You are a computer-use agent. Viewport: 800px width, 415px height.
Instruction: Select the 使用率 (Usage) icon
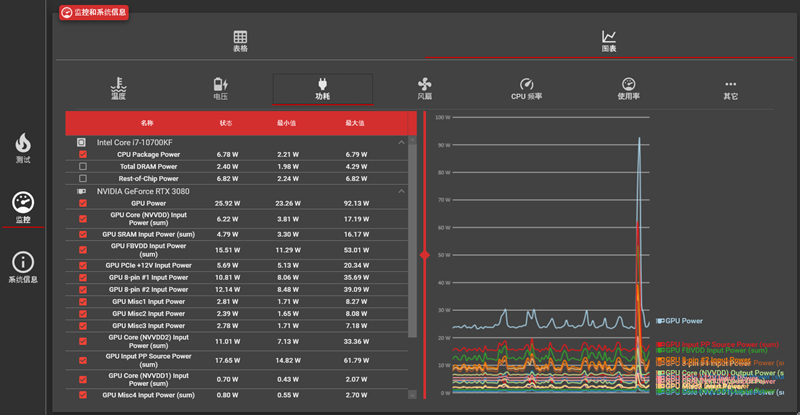coord(628,89)
